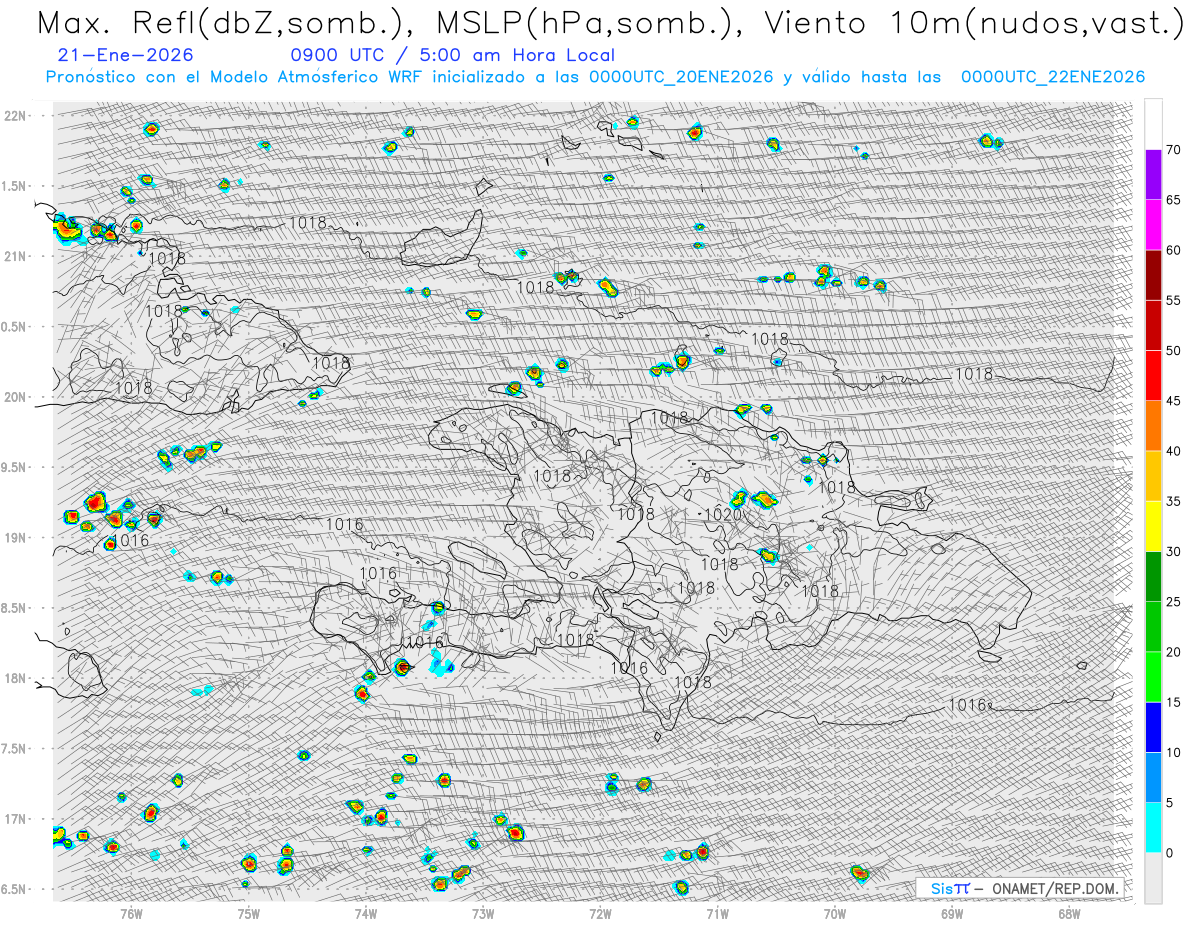Click the '70' colorbar label

[x=1173, y=150]
